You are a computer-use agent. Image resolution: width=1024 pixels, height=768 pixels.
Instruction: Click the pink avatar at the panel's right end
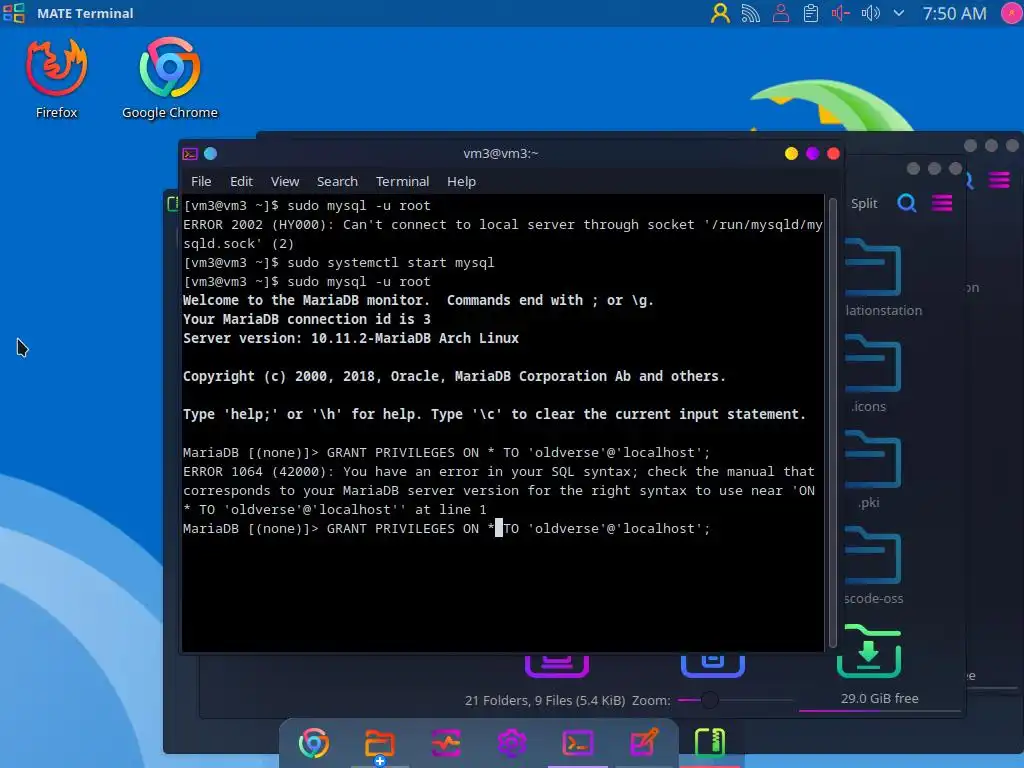pyautogui.click(x=1012, y=13)
